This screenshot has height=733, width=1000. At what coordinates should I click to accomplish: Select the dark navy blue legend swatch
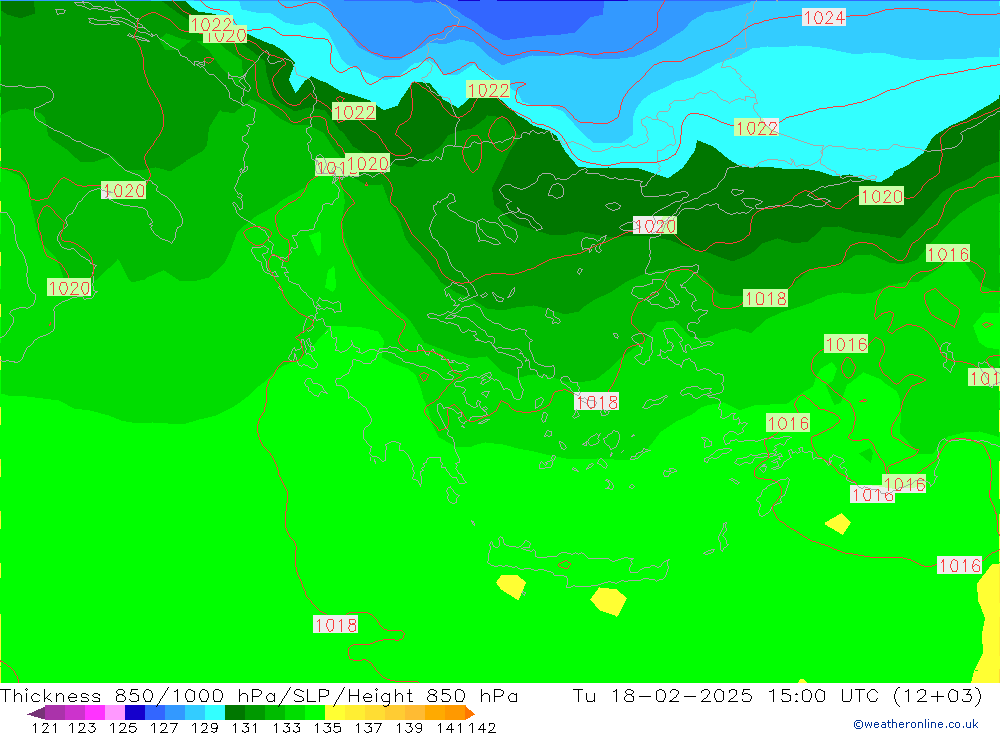(135, 713)
